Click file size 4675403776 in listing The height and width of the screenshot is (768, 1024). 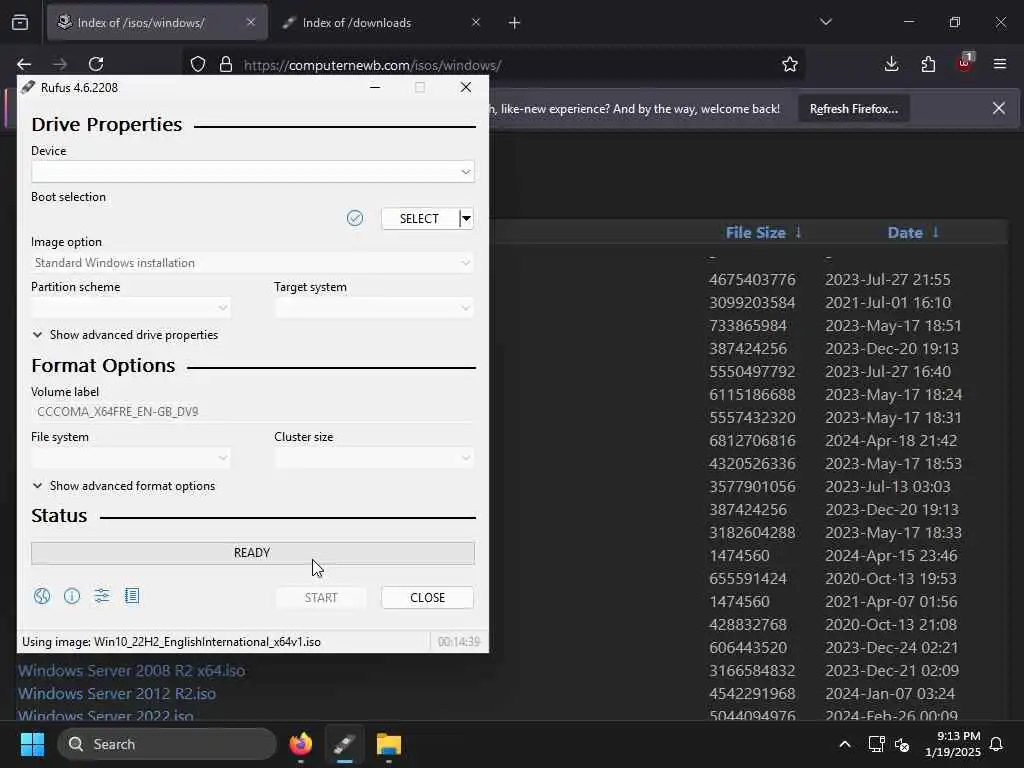pyautogui.click(x=752, y=280)
